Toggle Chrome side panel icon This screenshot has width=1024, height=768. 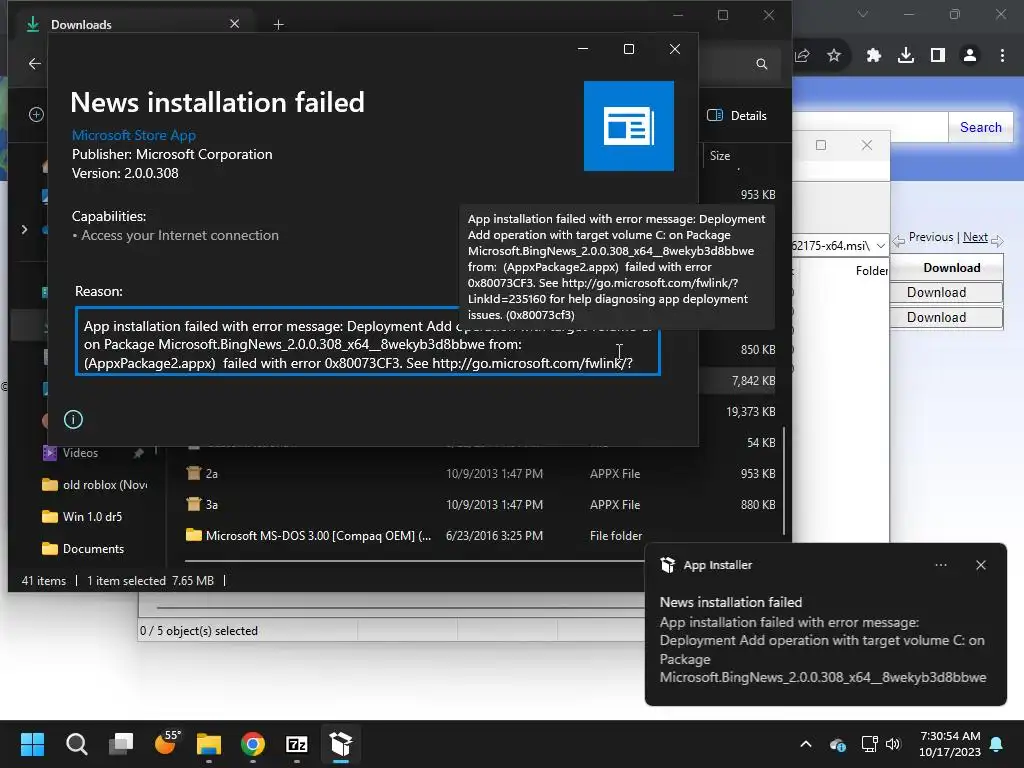(x=938, y=56)
